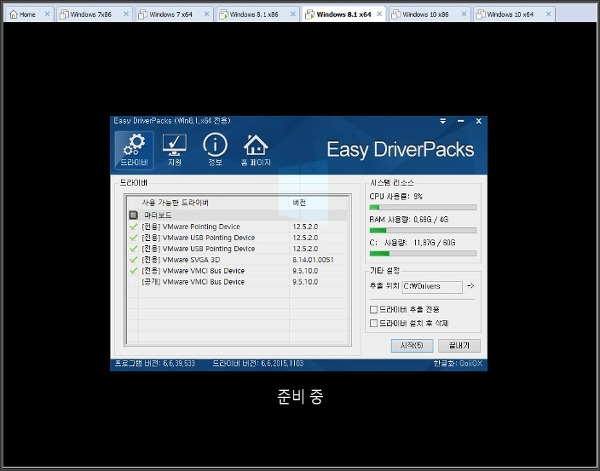600x471 pixels.
Task: Close the Windows 10 x86 tab
Action: (464, 14)
